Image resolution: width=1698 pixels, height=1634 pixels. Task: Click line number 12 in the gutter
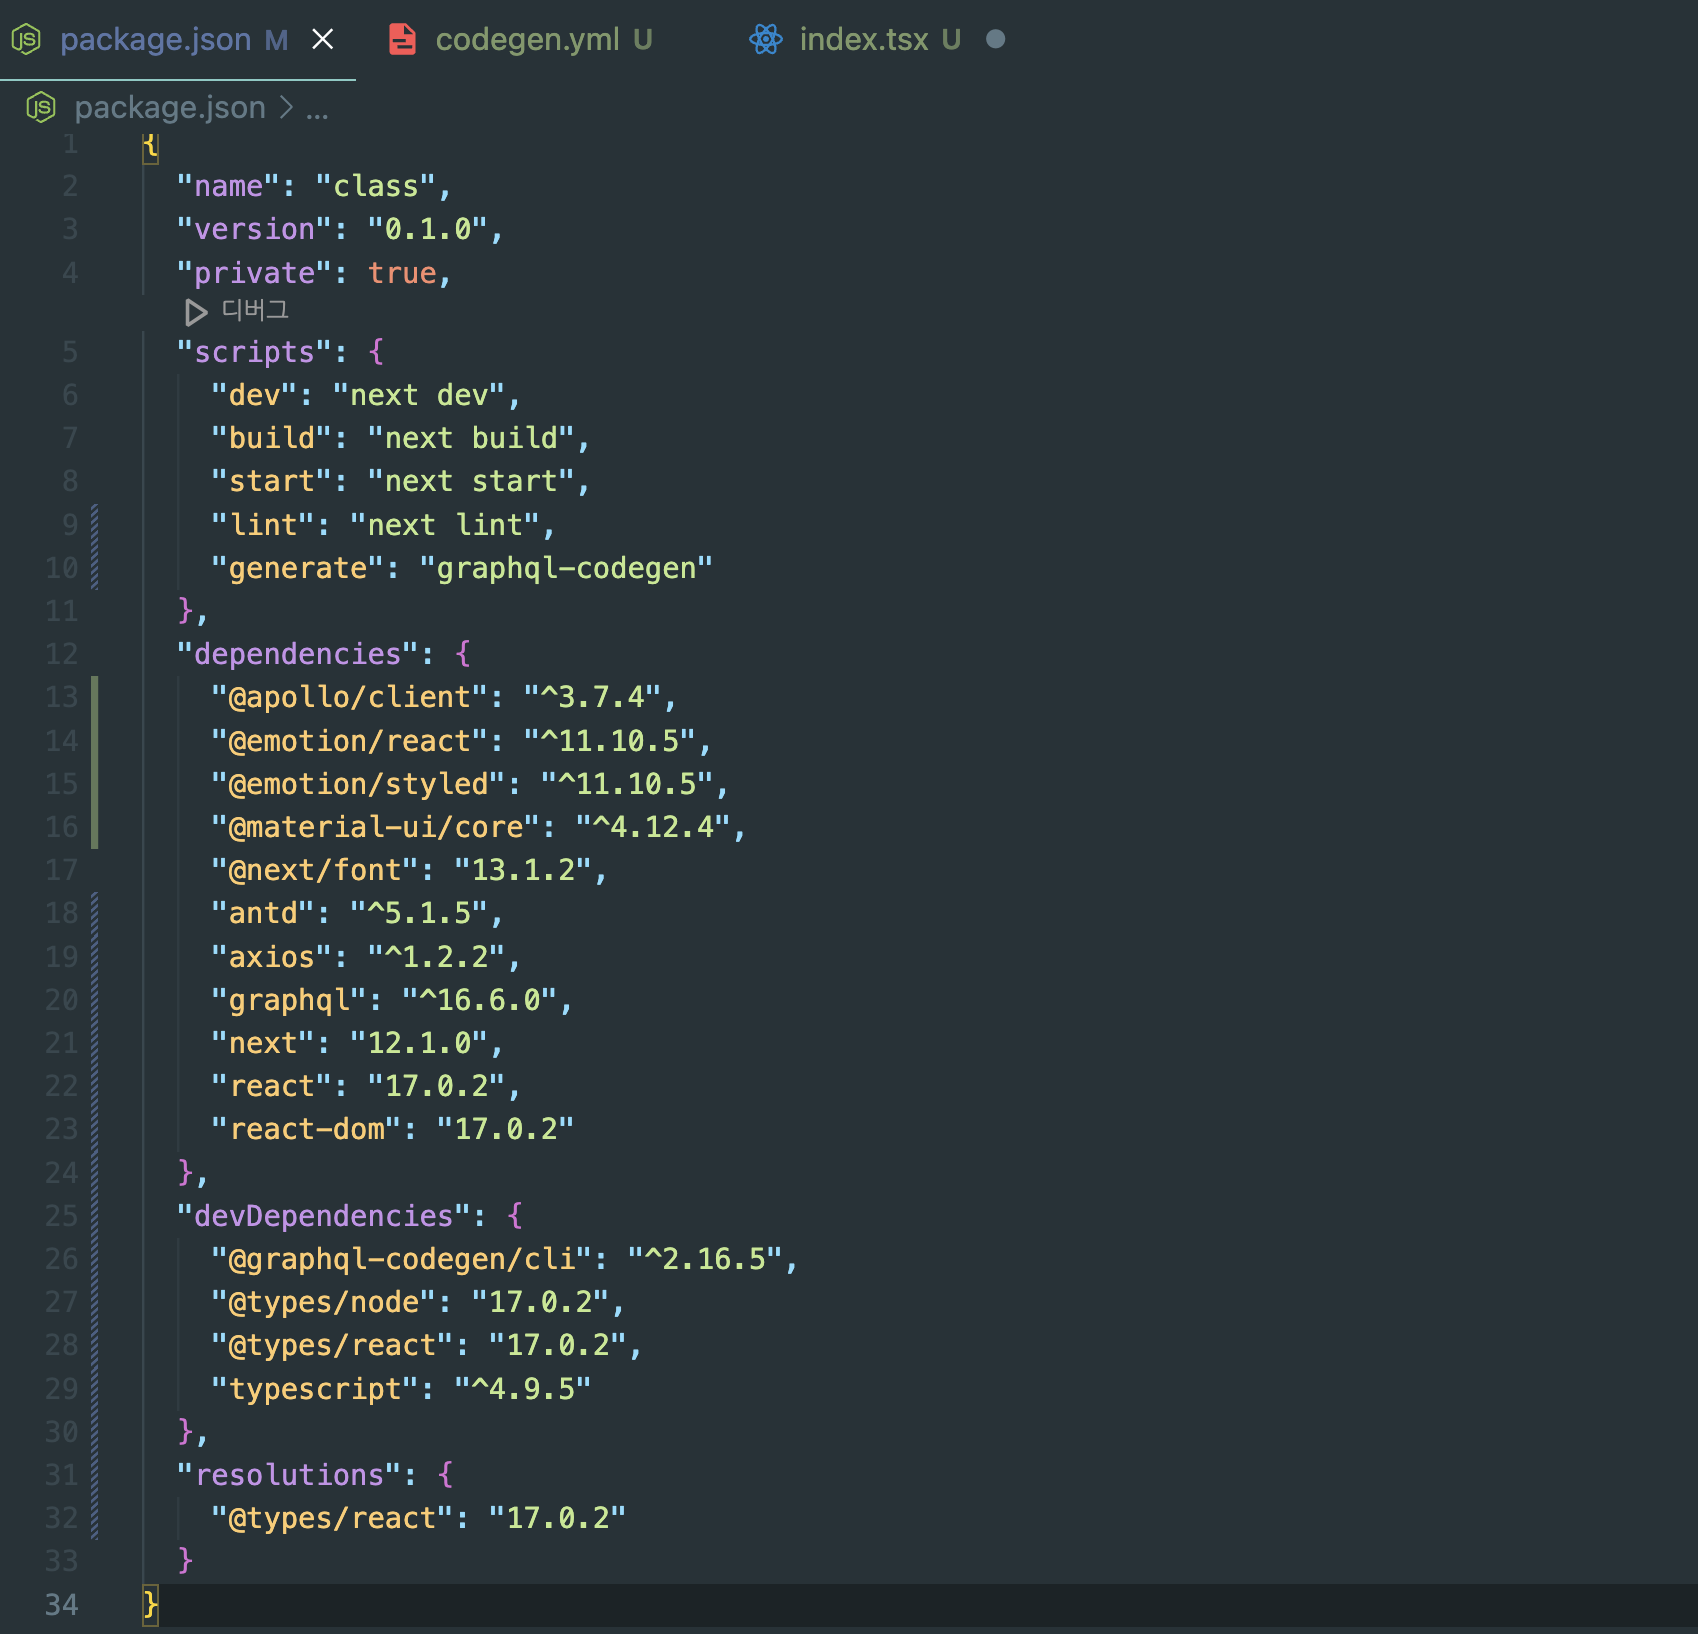pos(61,654)
